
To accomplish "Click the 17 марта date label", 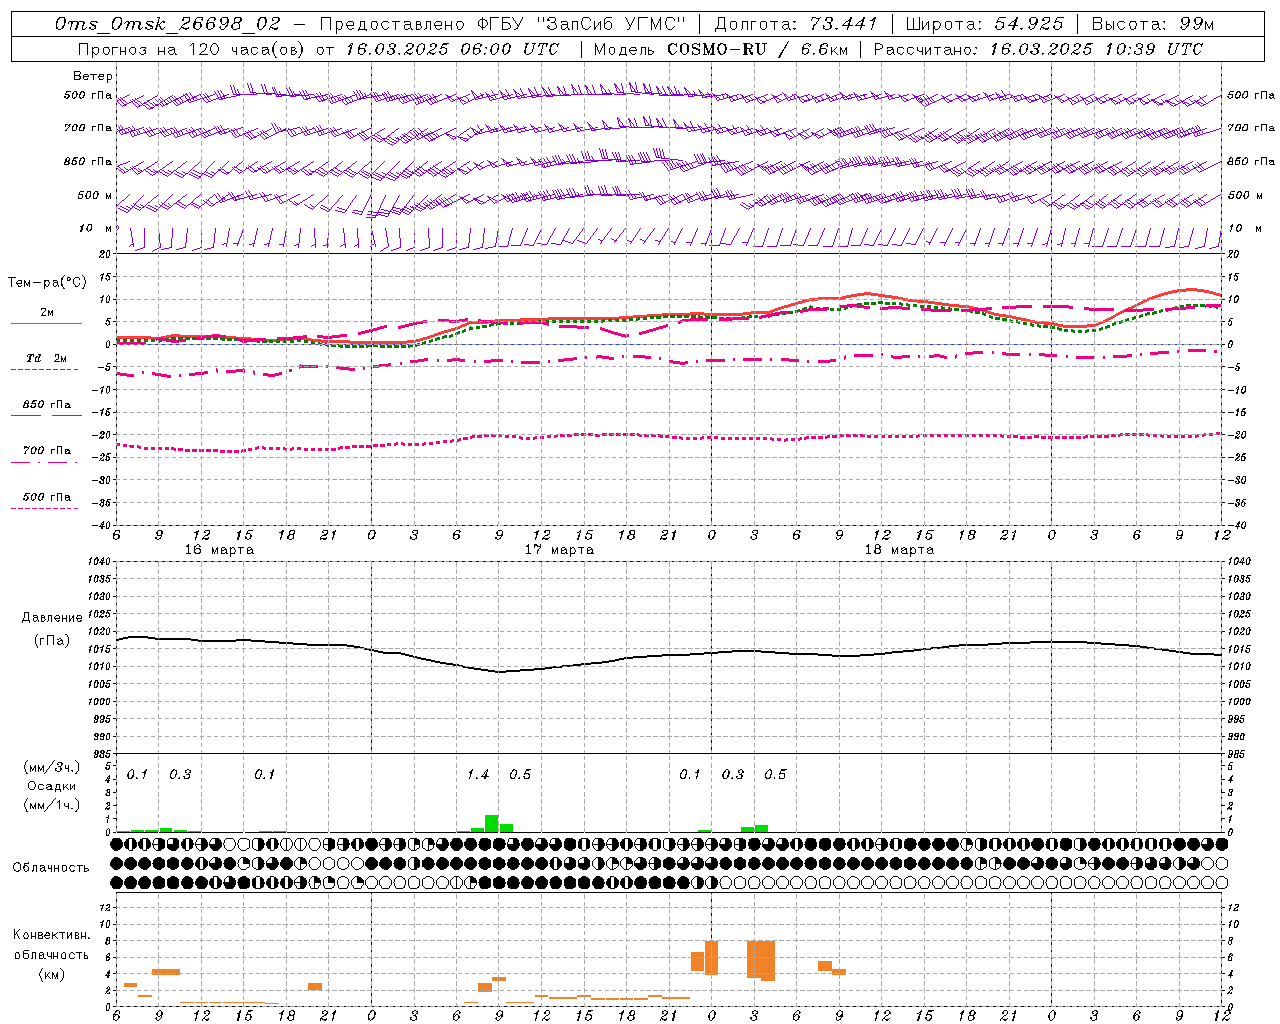I will point(560,550).
